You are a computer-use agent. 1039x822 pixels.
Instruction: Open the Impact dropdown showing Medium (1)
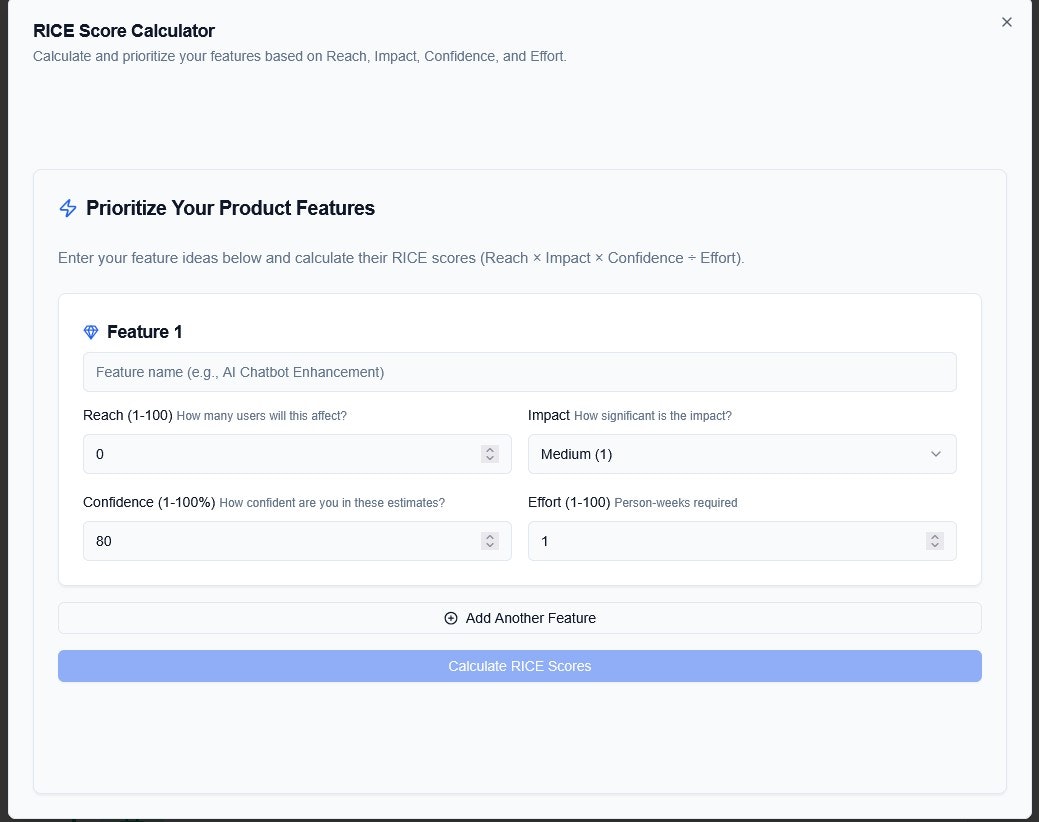pyautogui.click(x=741, y=454)
